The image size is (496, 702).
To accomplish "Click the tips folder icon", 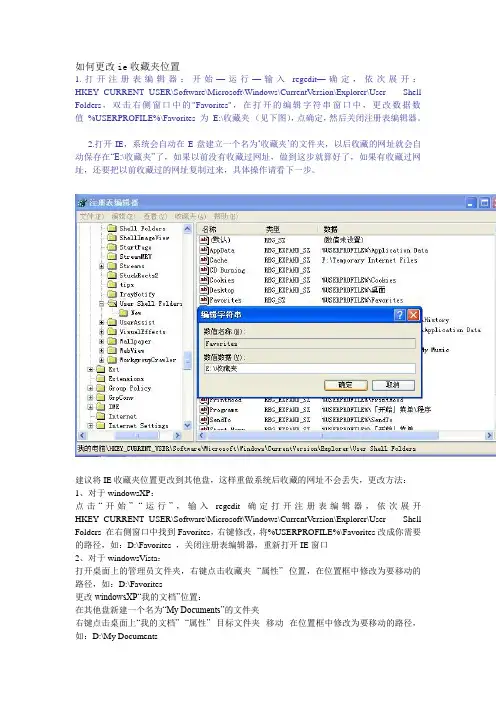I will (112, 285).
